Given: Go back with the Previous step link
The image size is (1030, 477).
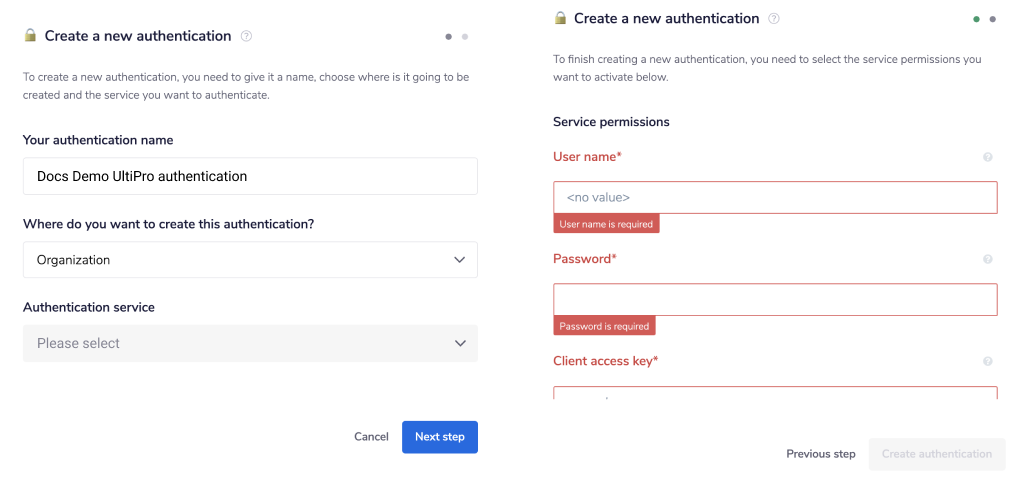Looking at the screenshot, I should coord(821,454).
